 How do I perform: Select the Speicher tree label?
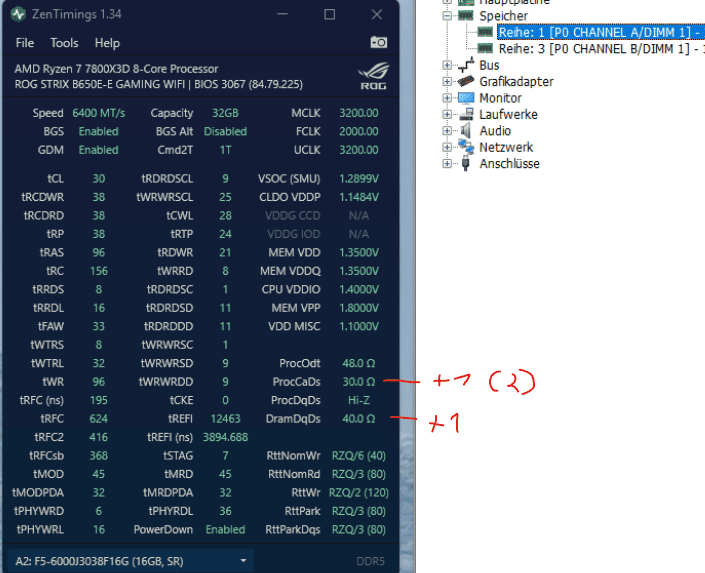click(503, 16)
